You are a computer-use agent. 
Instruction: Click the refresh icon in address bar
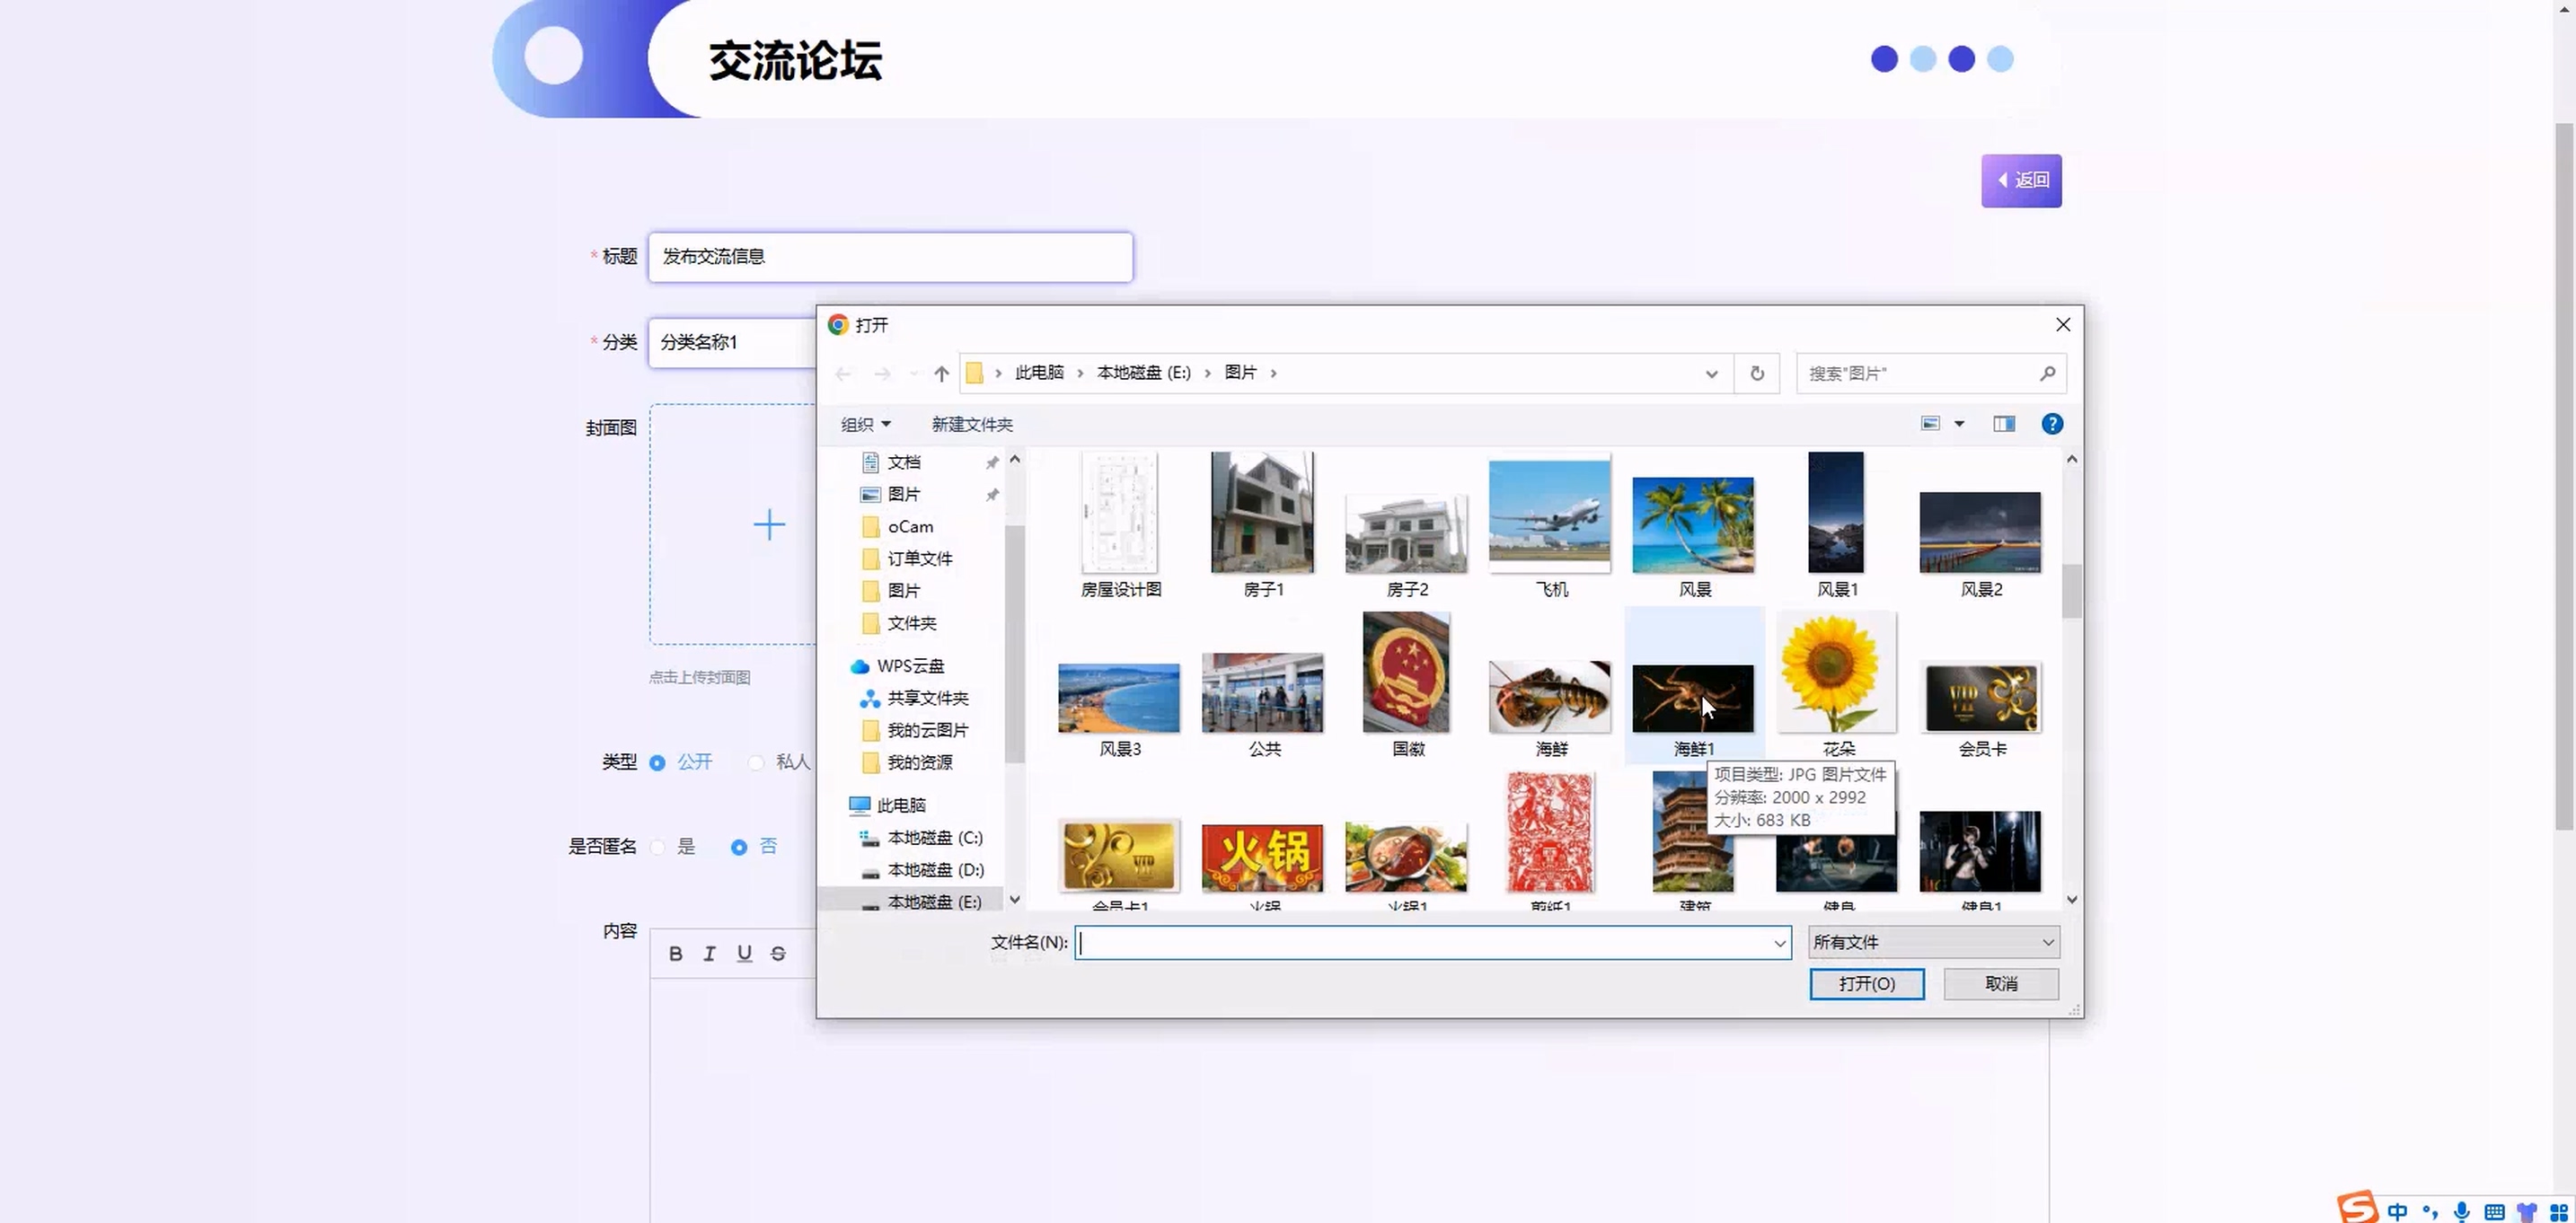(1757, 373)
